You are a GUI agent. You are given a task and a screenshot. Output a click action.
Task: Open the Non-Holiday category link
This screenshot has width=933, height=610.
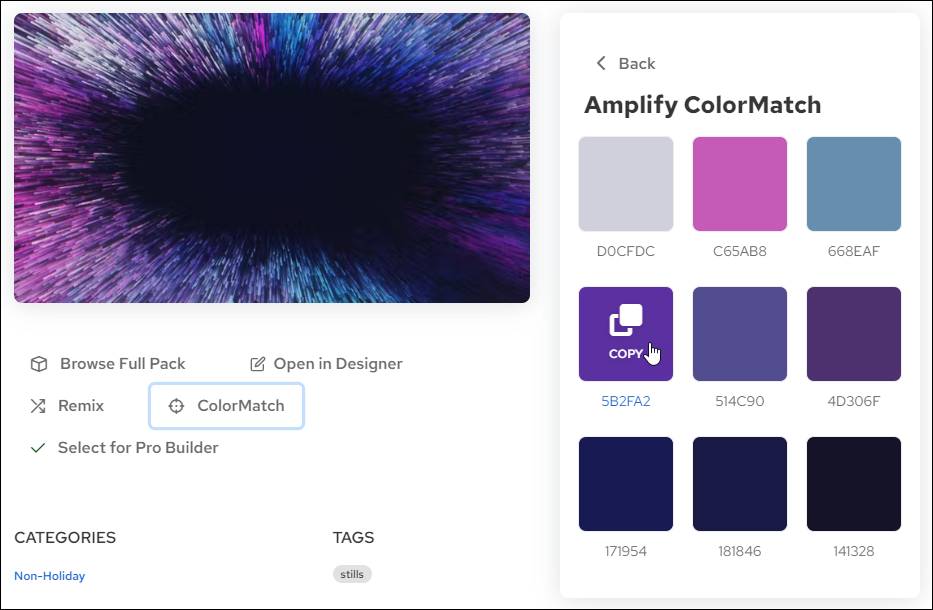50,576
